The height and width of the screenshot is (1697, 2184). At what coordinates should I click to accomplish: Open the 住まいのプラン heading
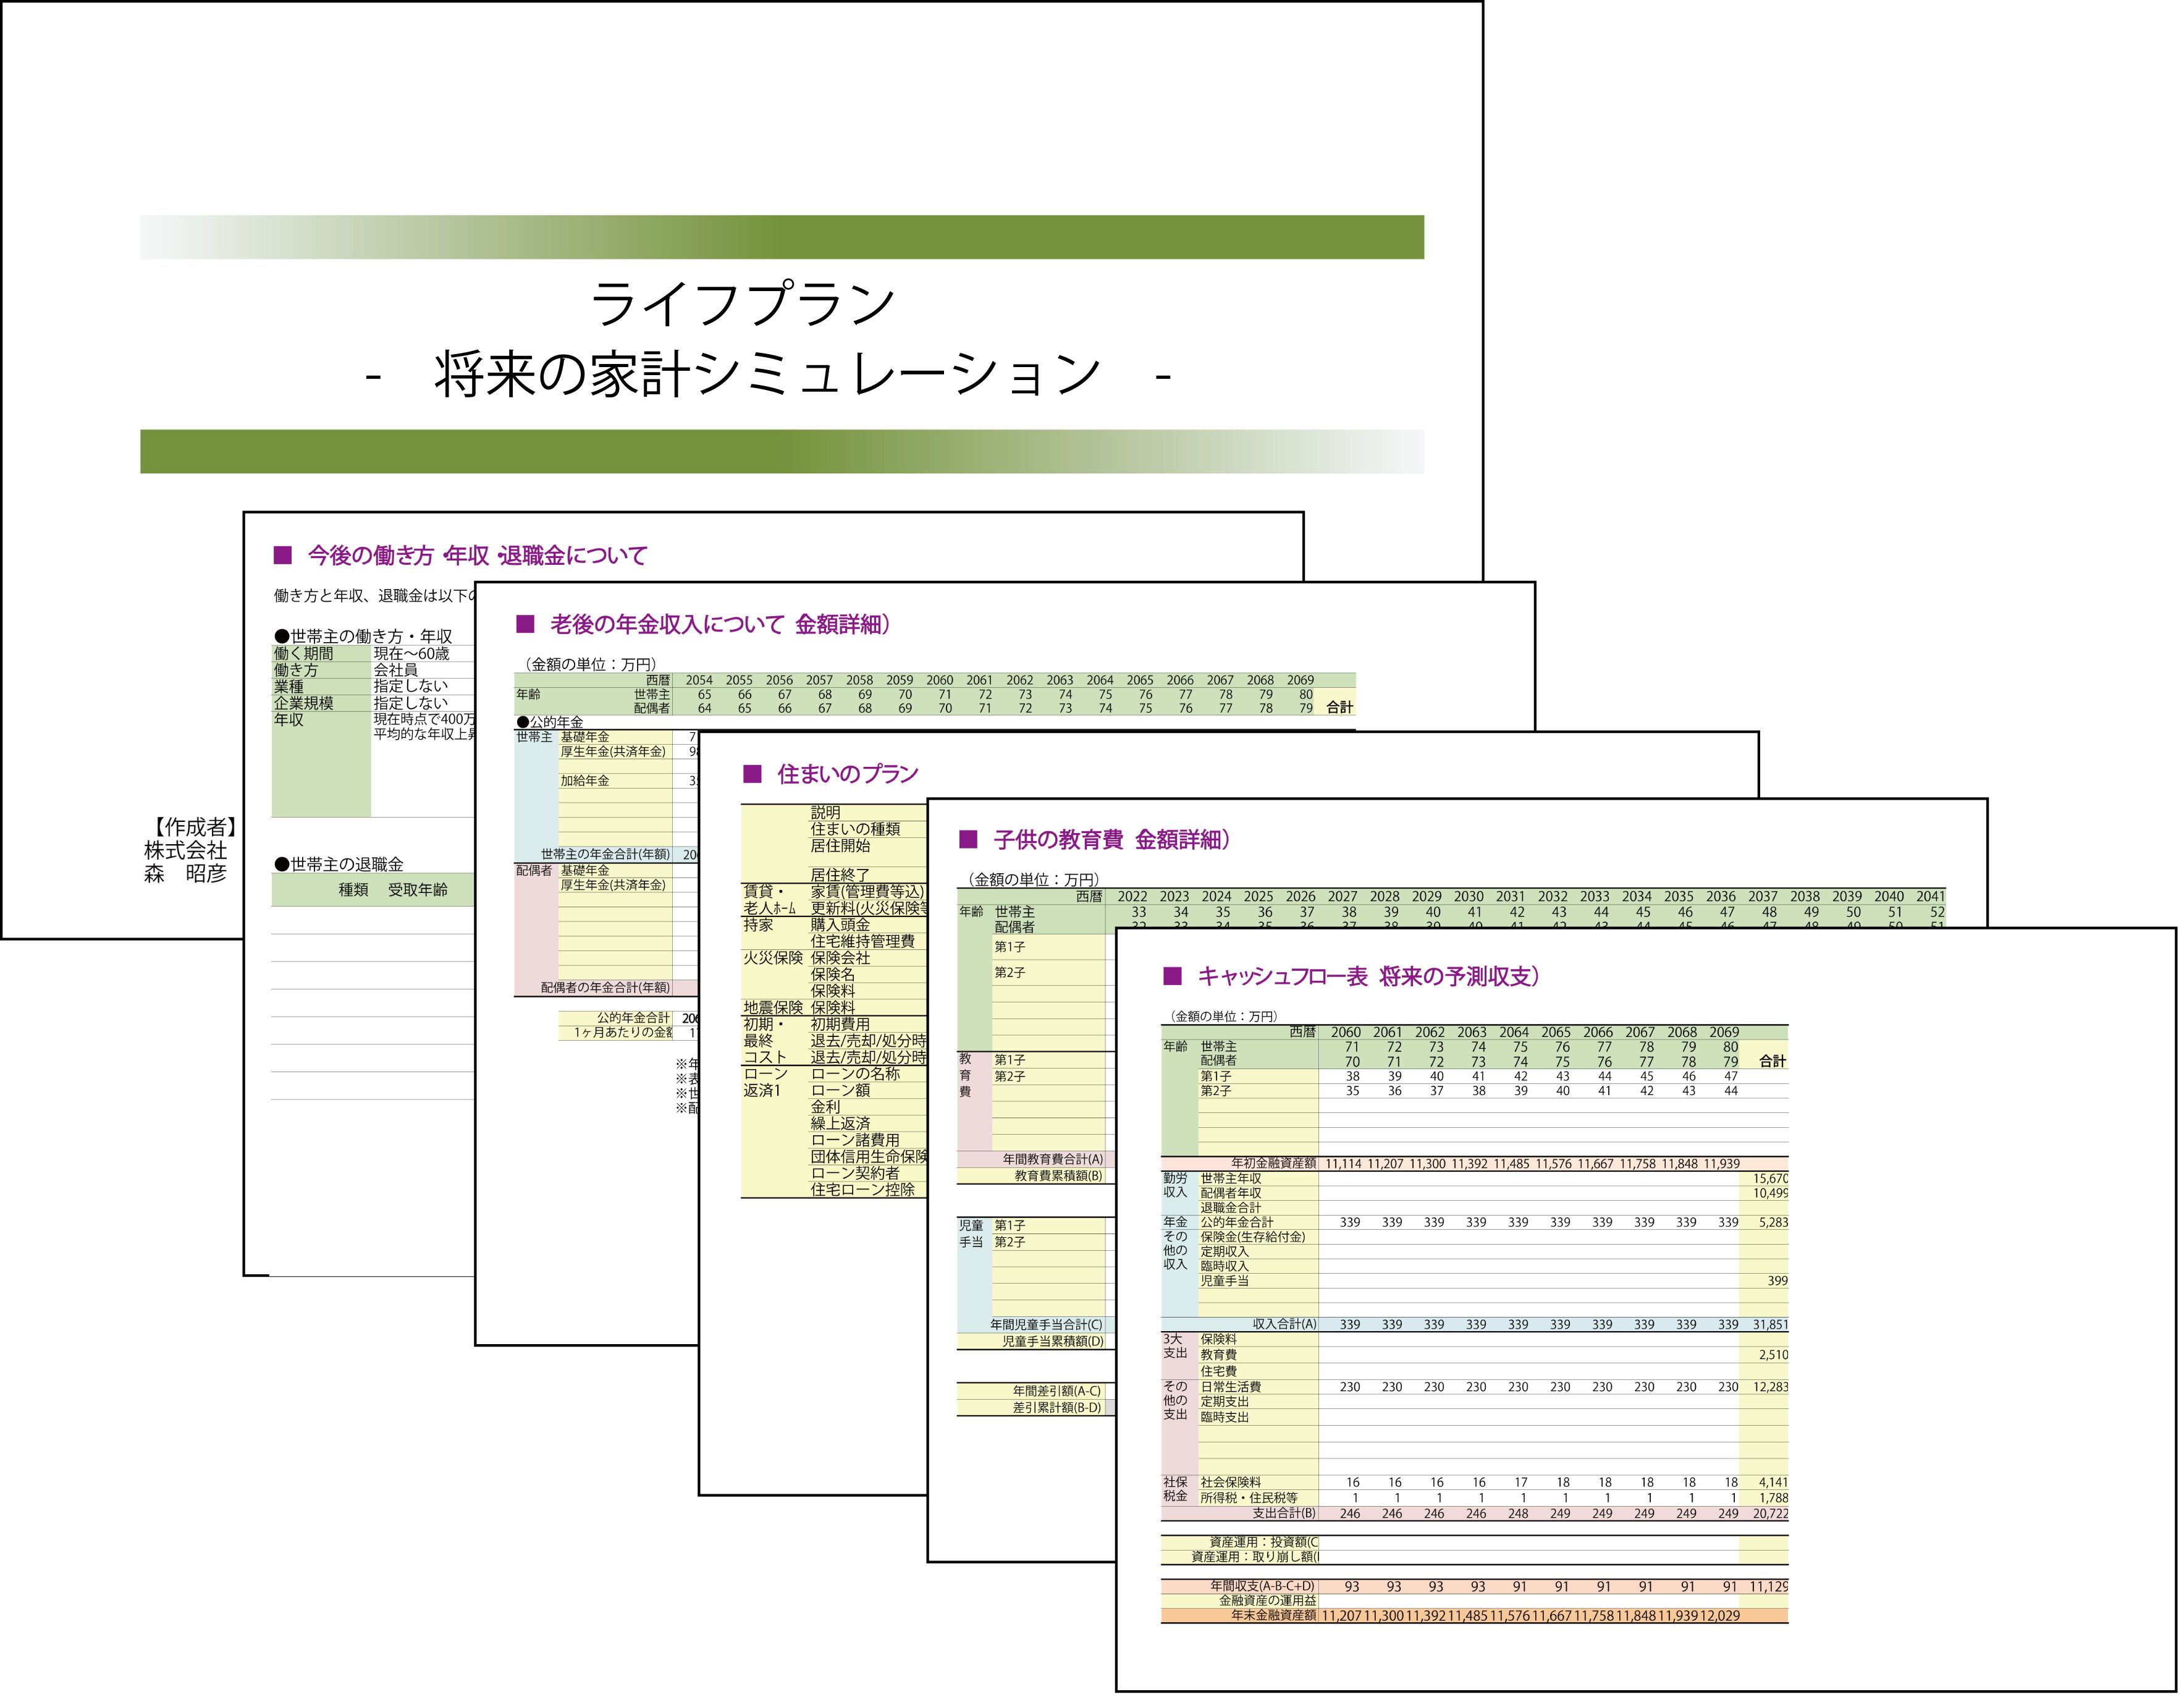pos(847,773)
